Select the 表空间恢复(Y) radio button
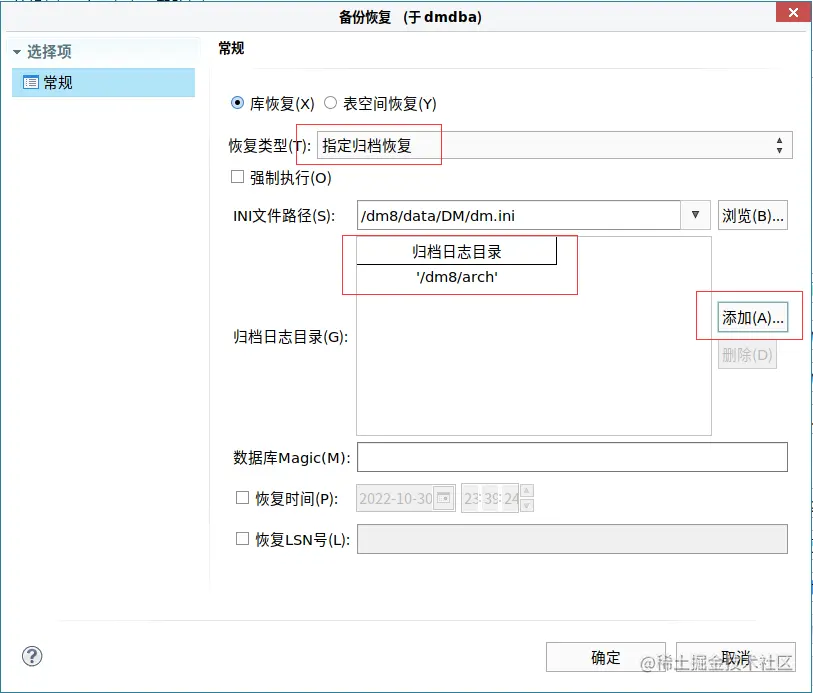 330,103
